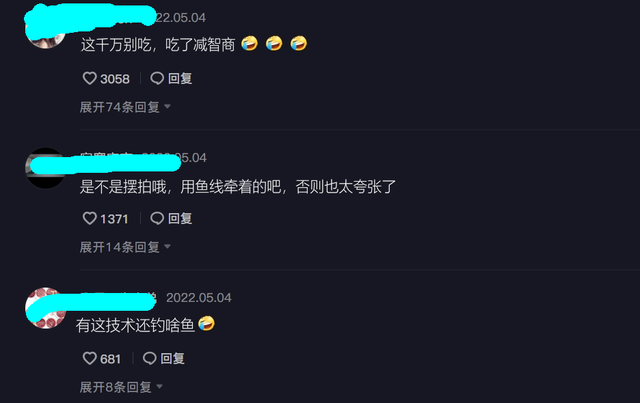The width and height of the screenshot is (640, 403).
Task: Like the comment with 1371 likes
Action: (89, 218)
